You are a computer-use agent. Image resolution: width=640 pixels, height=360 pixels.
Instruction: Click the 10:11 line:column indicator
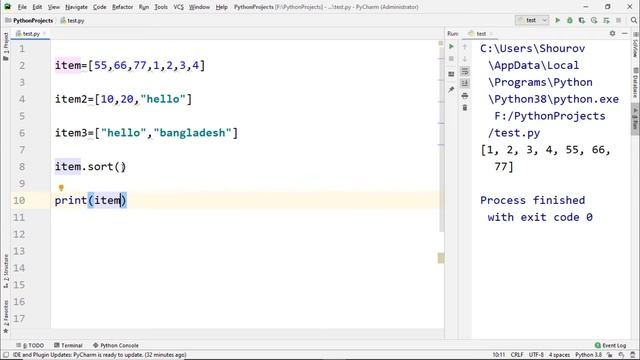pos(498,355)
